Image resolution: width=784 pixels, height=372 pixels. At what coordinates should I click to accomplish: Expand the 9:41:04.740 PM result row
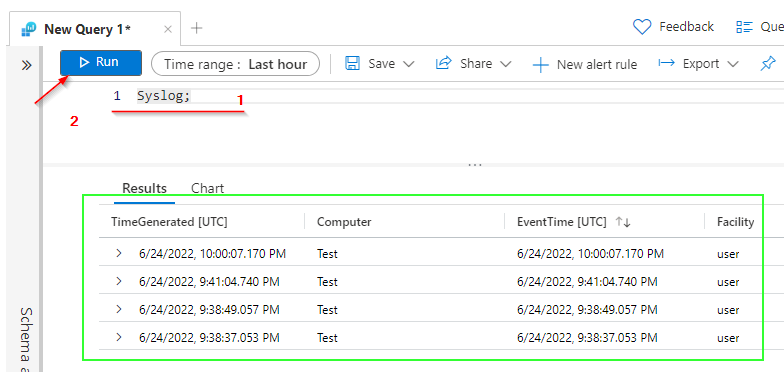pyautogui.click(x=118, y=281)
